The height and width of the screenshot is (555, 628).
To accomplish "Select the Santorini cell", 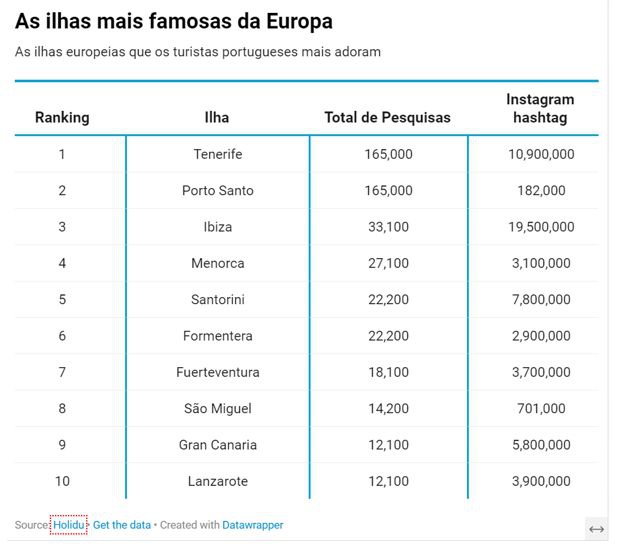I will pos(218,299).
